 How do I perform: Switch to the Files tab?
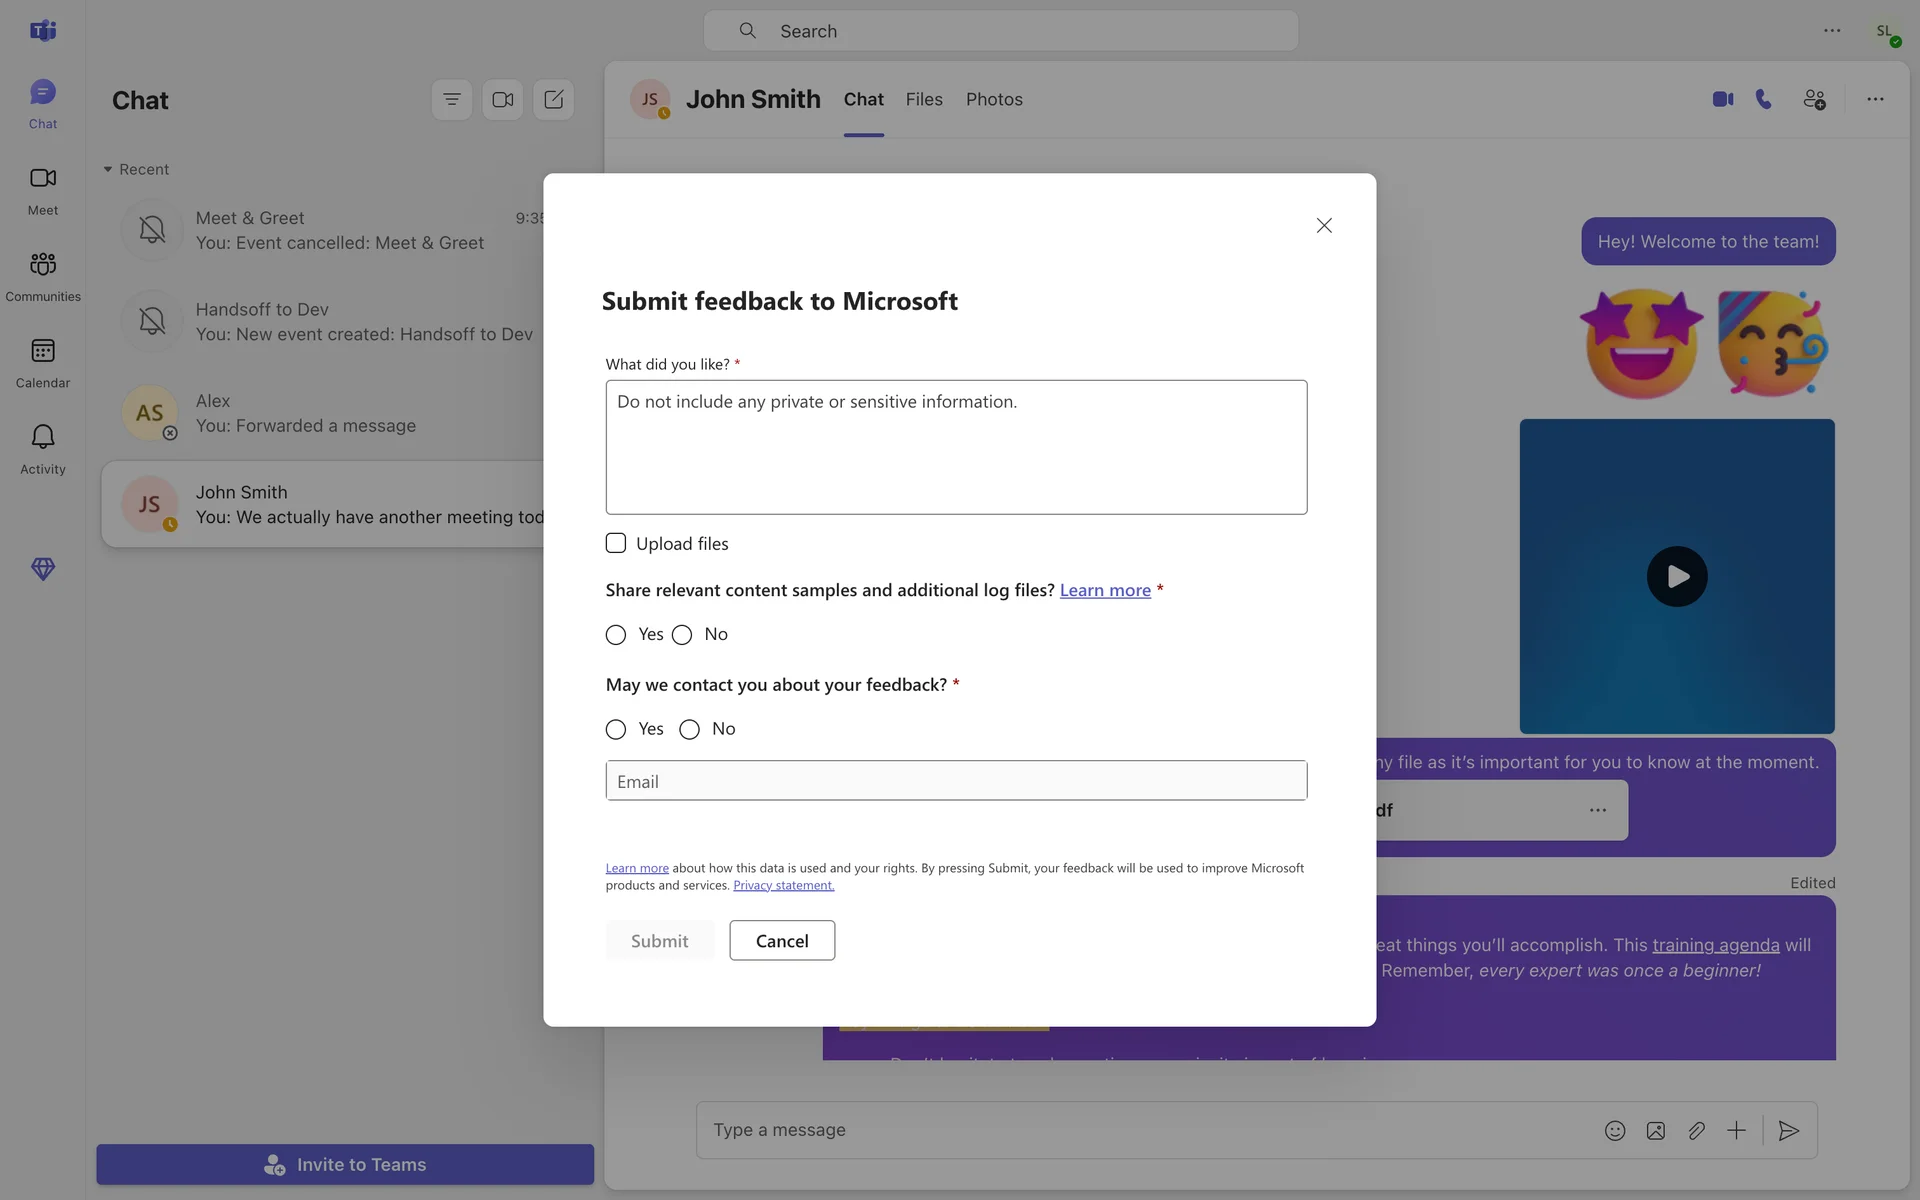[x=924, y=100]
